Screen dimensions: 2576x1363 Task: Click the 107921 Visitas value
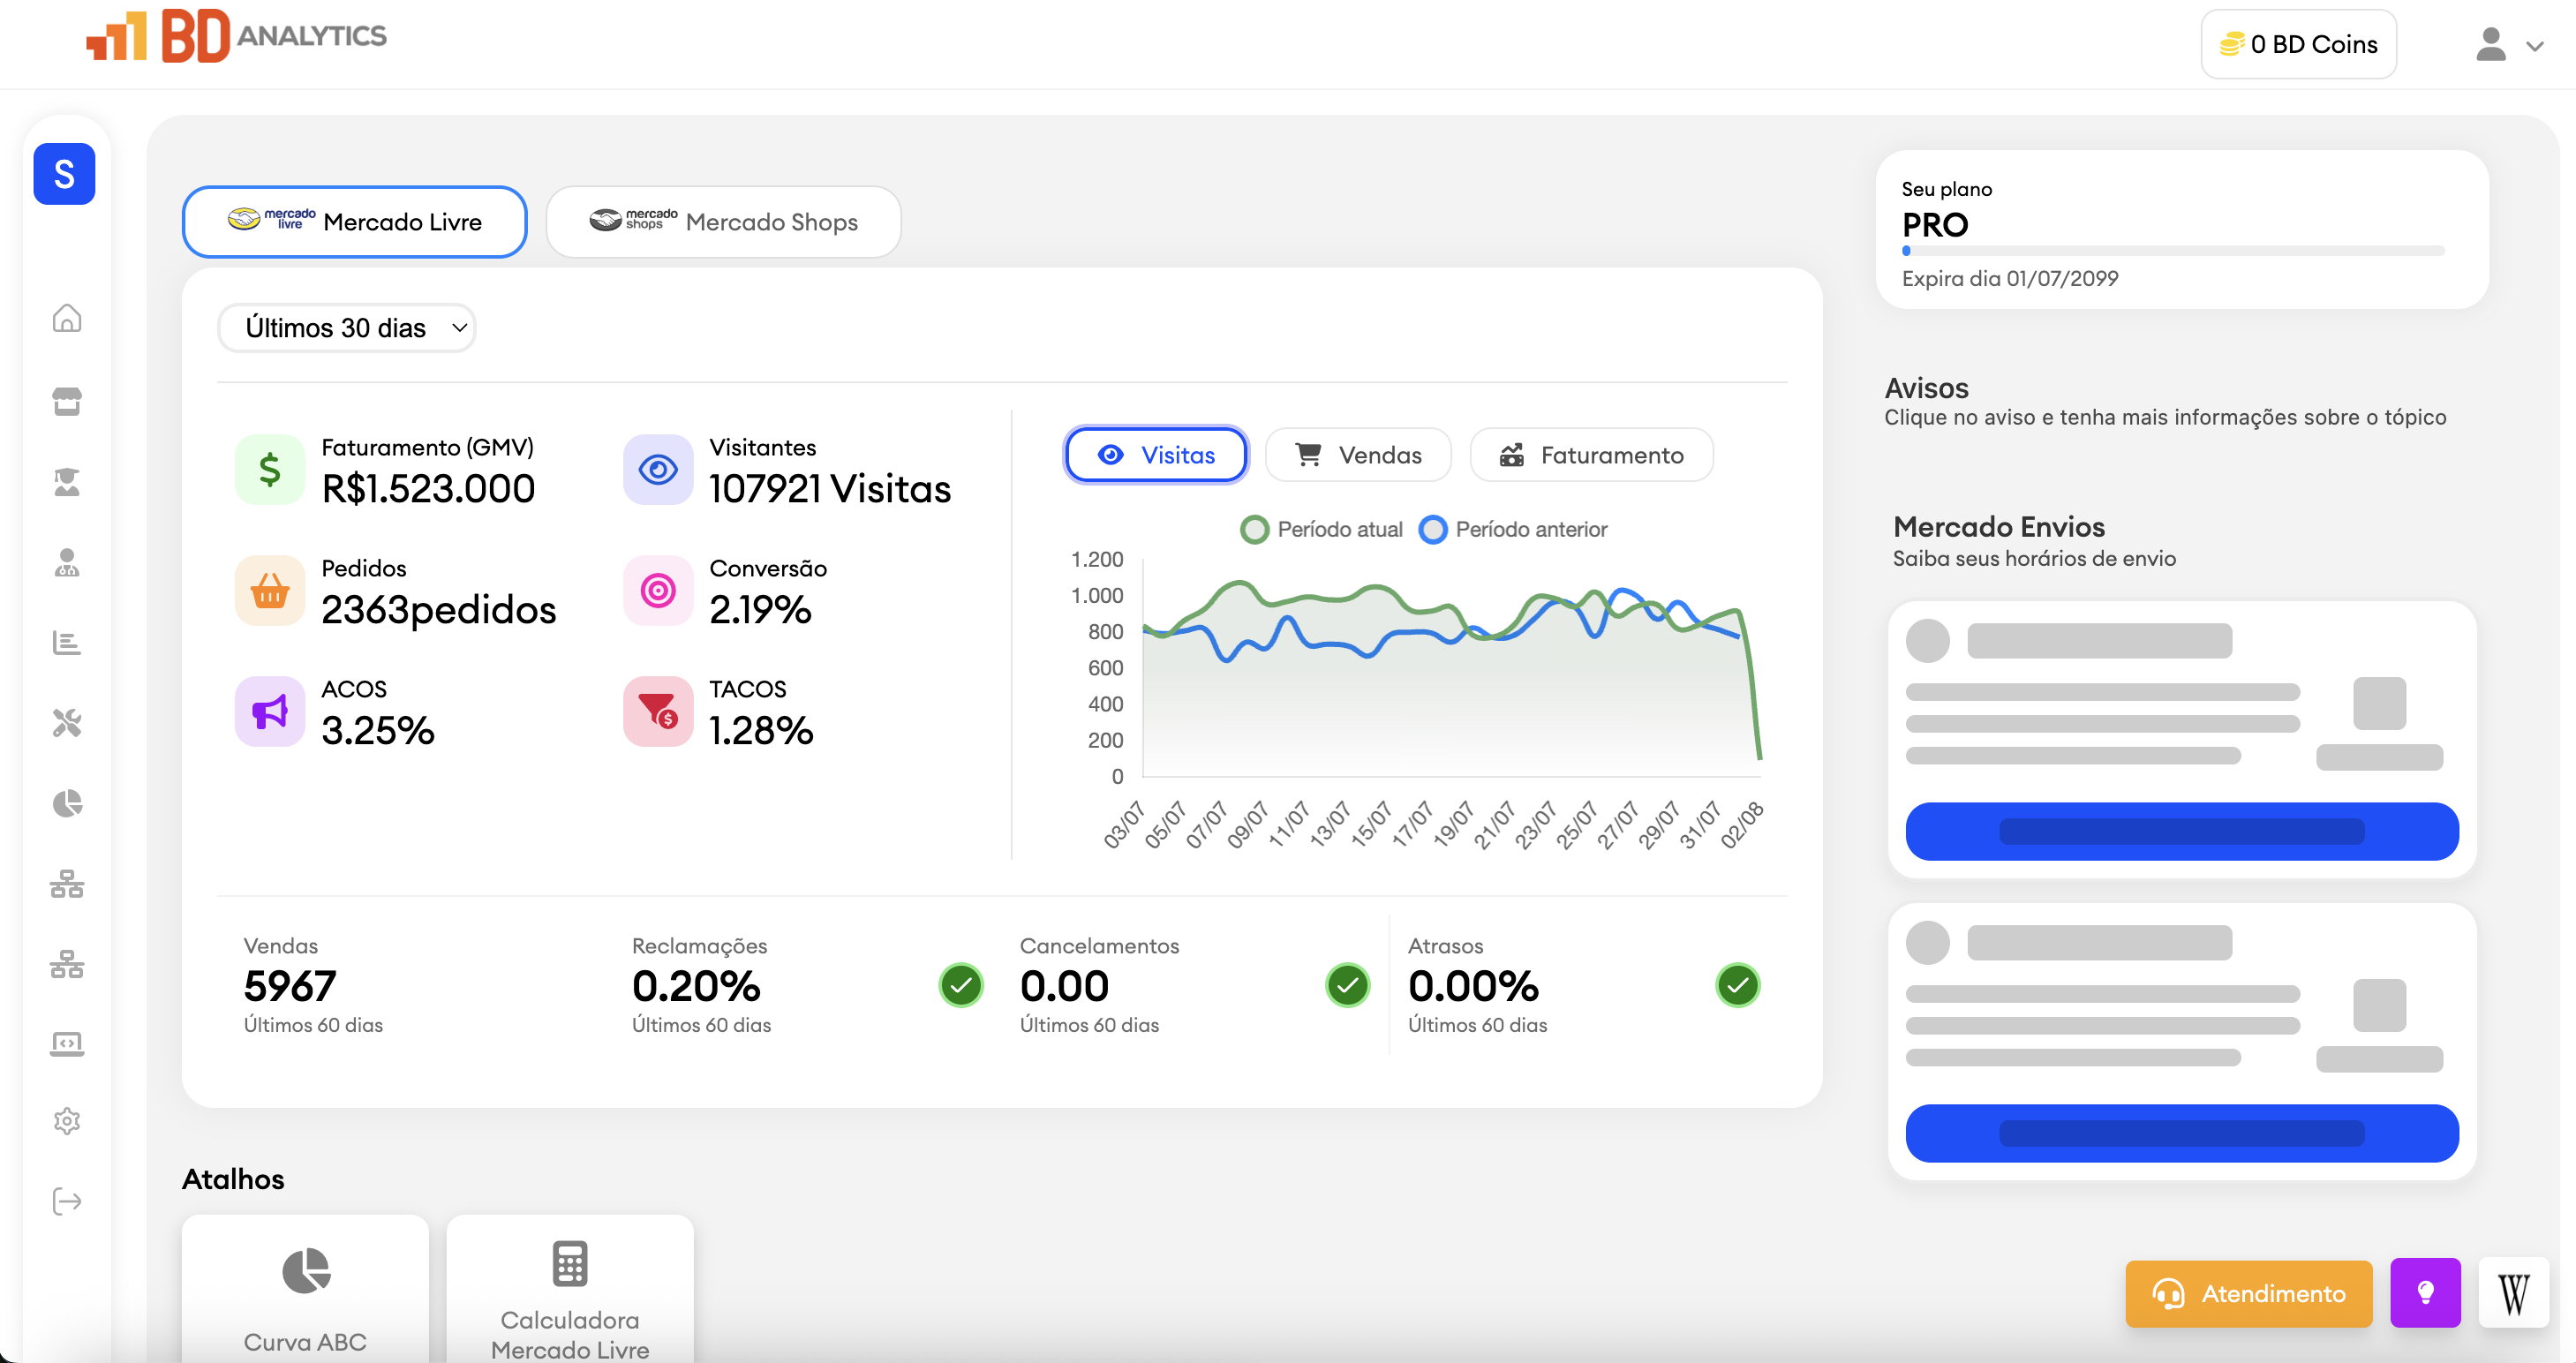830,489
